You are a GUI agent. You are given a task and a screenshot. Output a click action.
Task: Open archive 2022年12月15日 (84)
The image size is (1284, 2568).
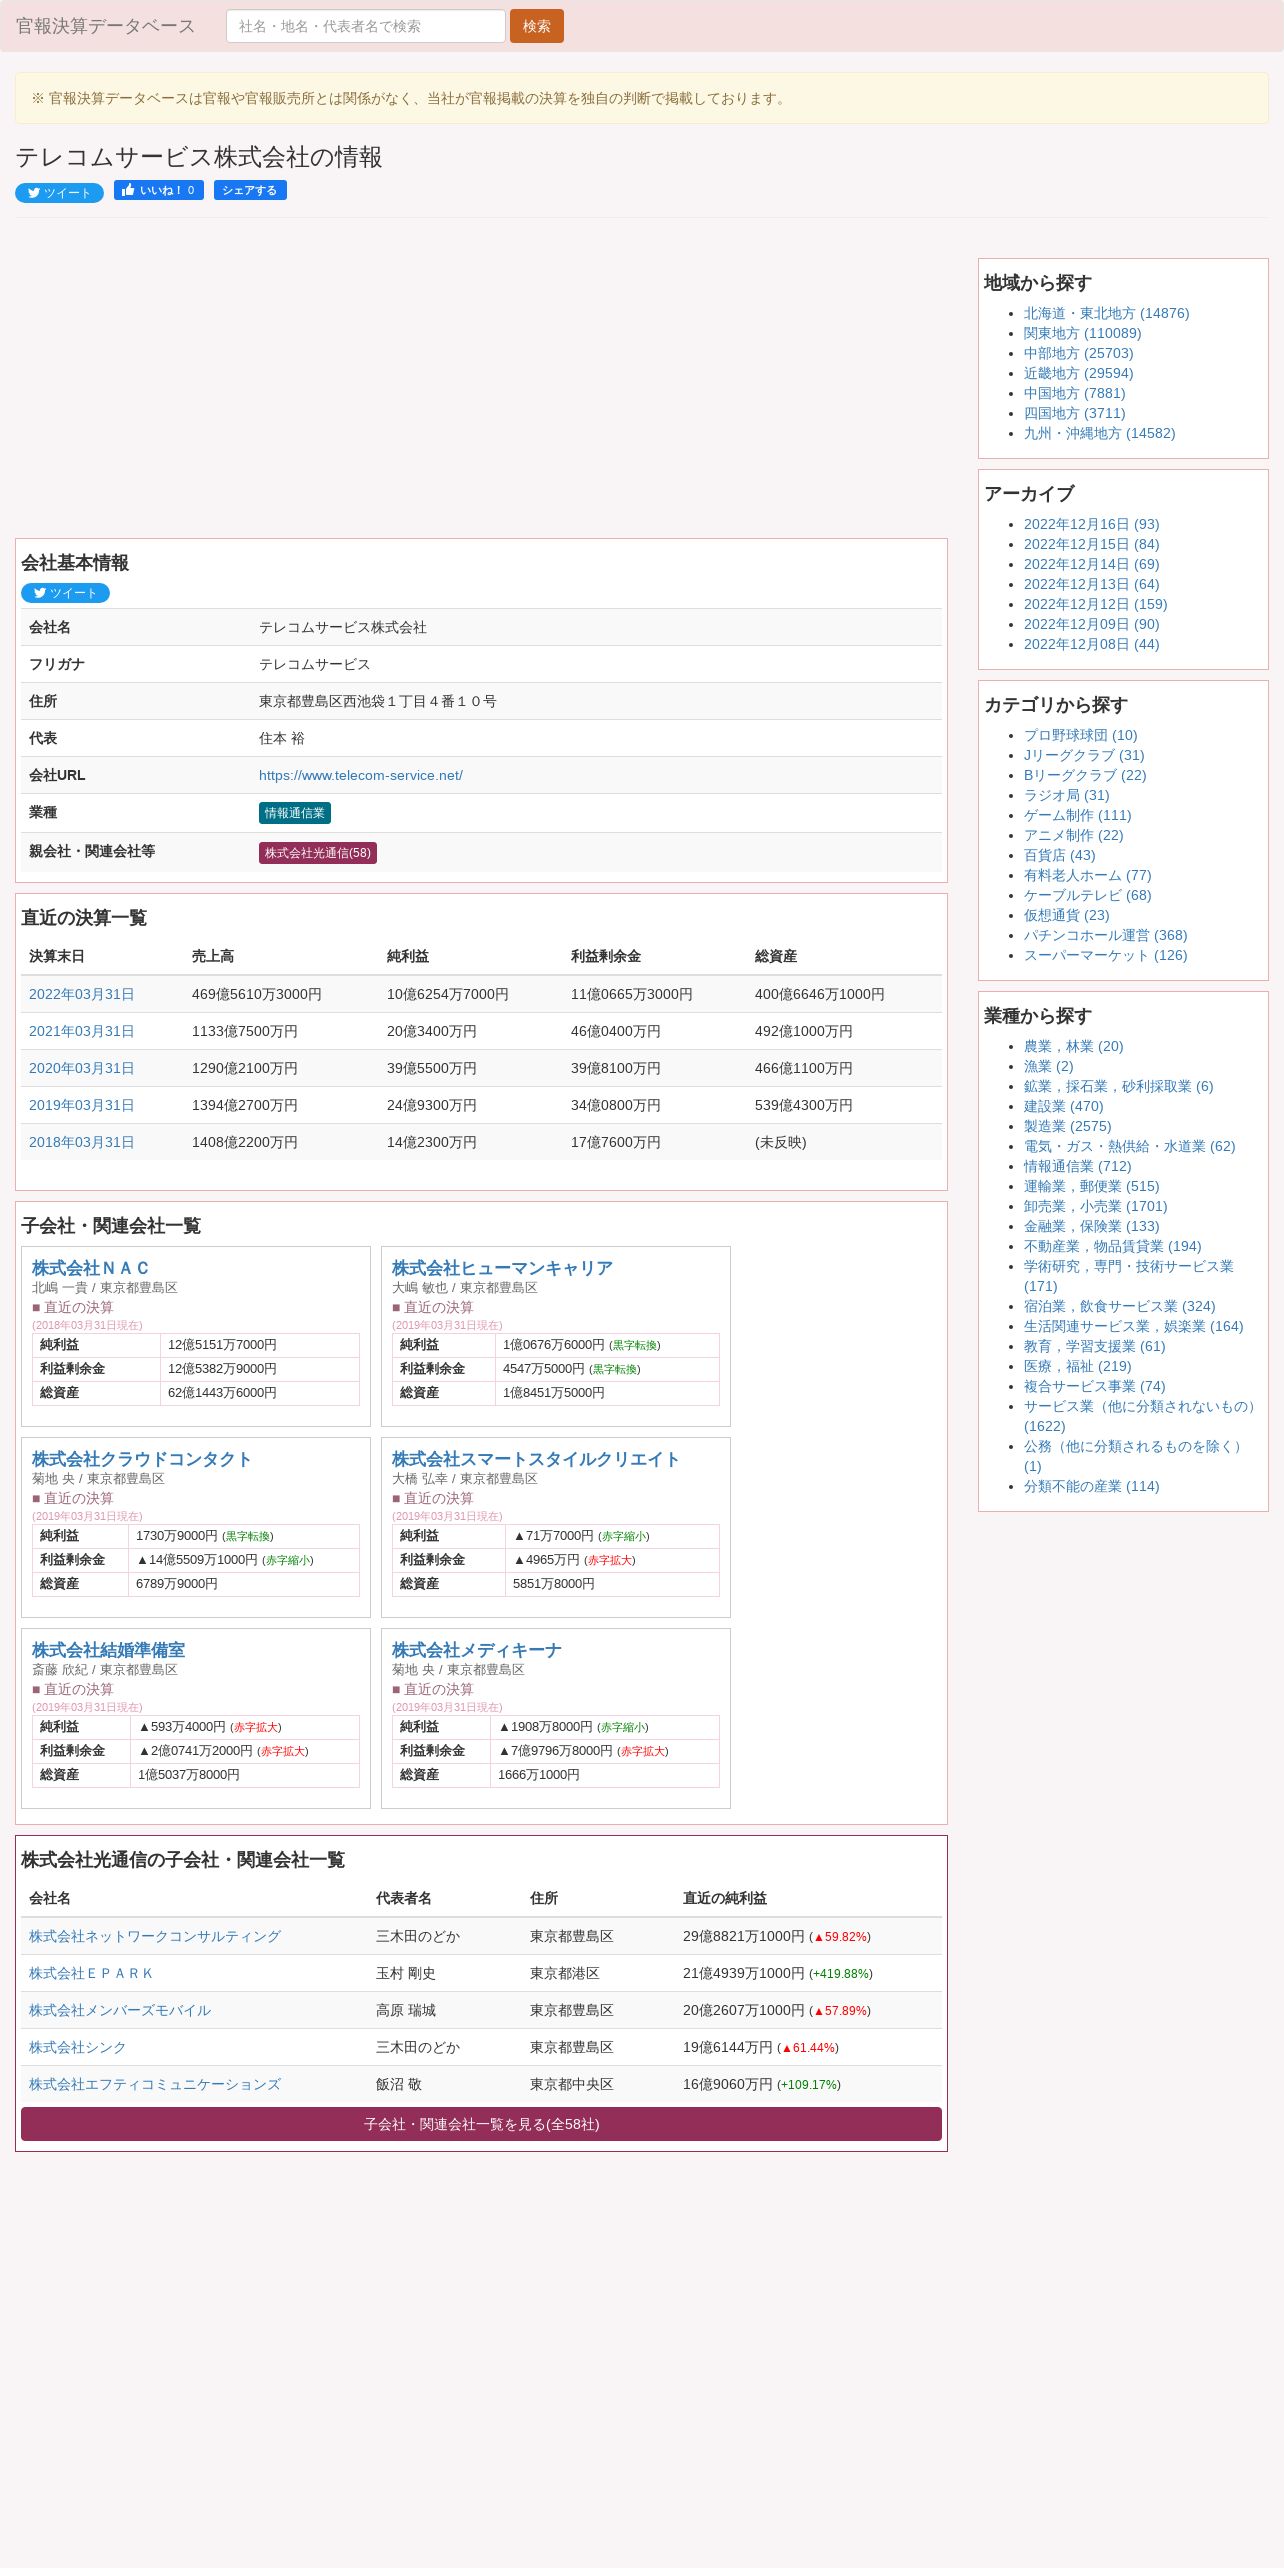coord(1091,544)
